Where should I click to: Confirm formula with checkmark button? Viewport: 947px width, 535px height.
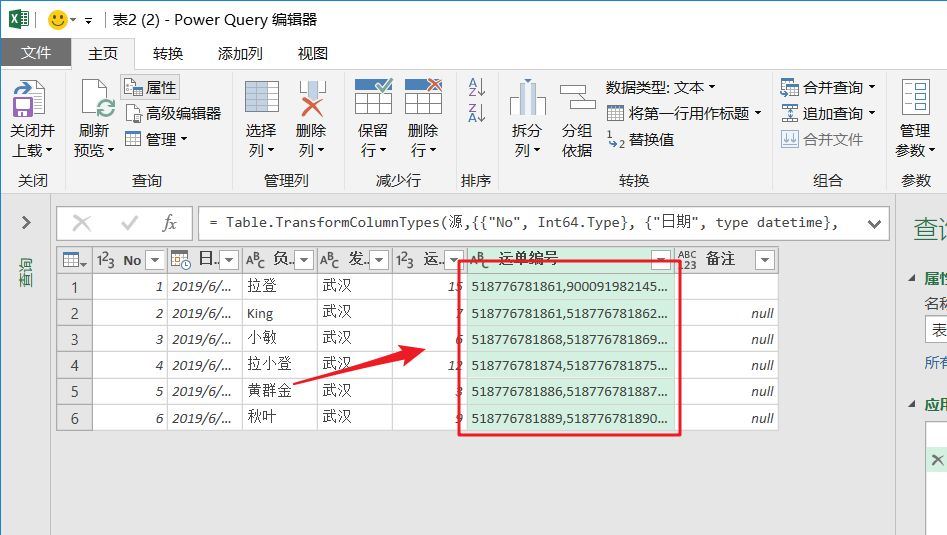click(129, 223)
